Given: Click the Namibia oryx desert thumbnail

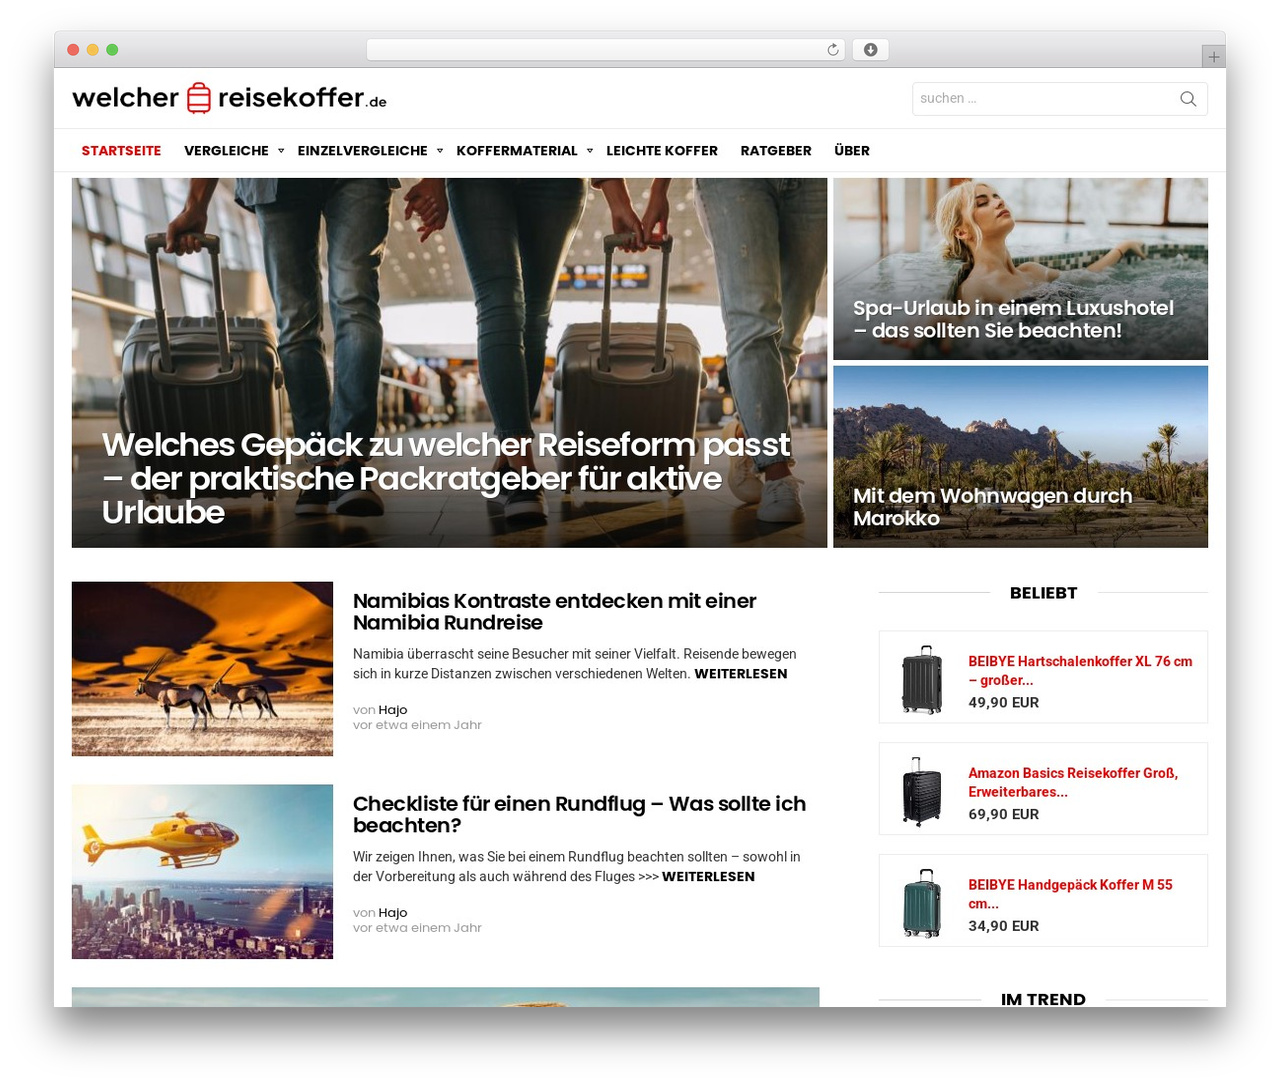Looking at the screenshot, I should pyautogui.click(x=202, y=669).
